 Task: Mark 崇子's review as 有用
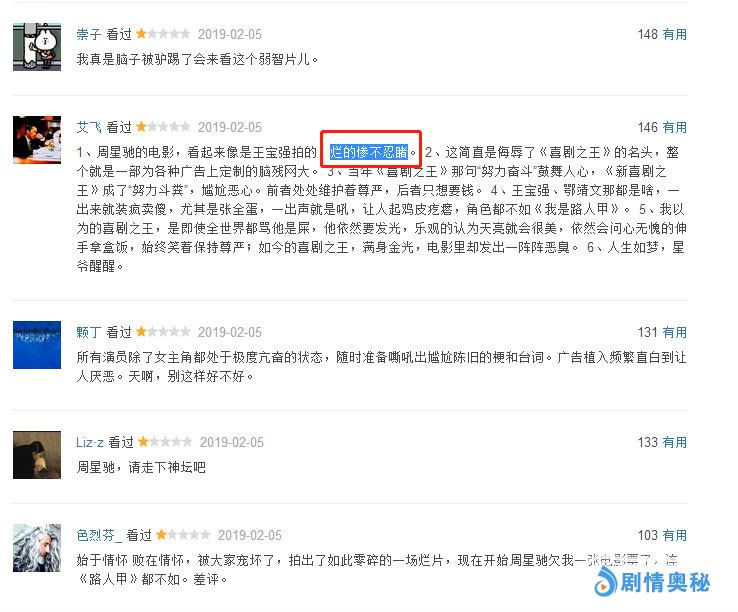pyautogui.click(x=674, y=34)
